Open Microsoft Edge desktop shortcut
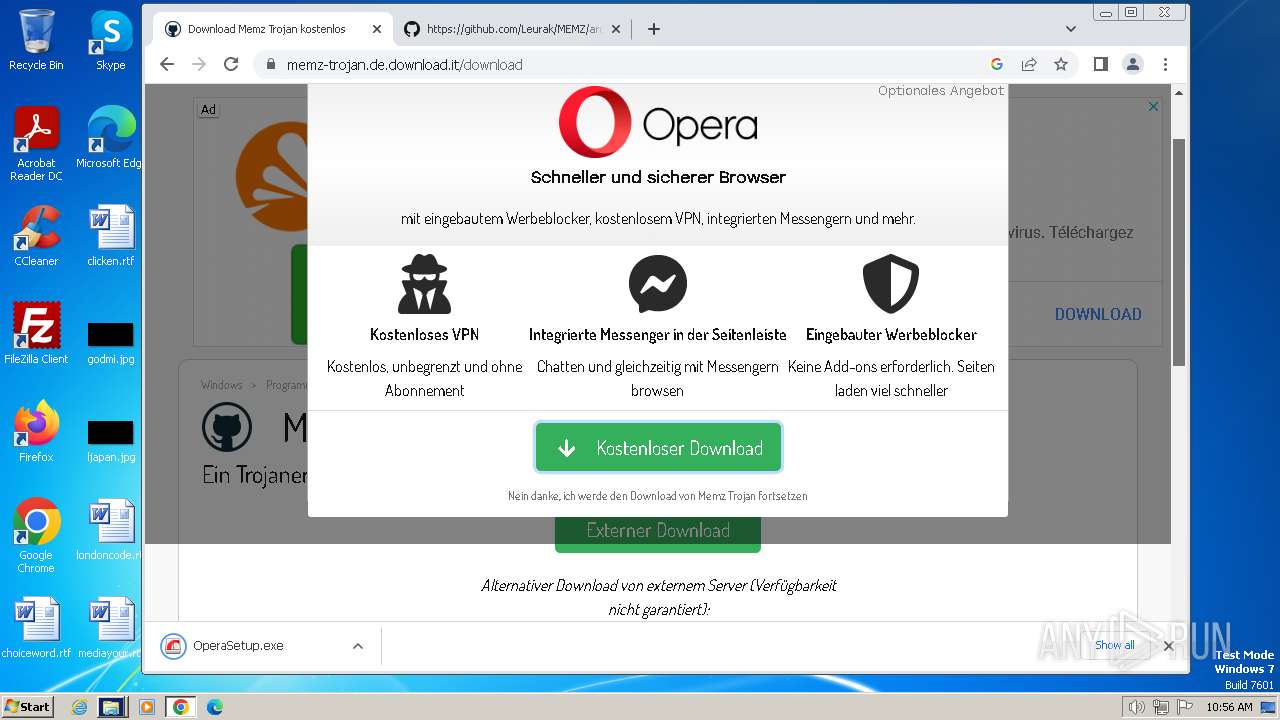Viewport: 1280px width, 720px height. pyautogui.click(x=111, y=138)
